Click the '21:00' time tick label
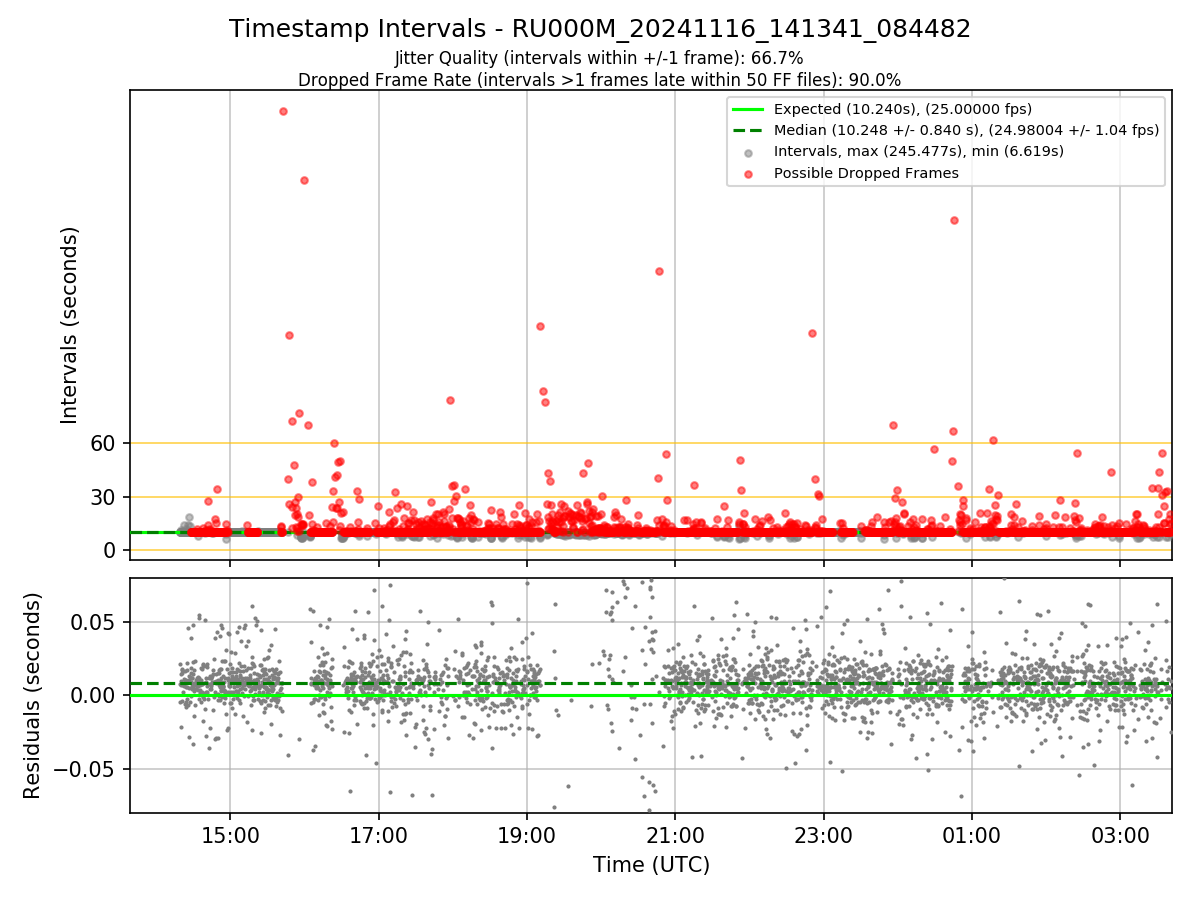 click(675, 834)
